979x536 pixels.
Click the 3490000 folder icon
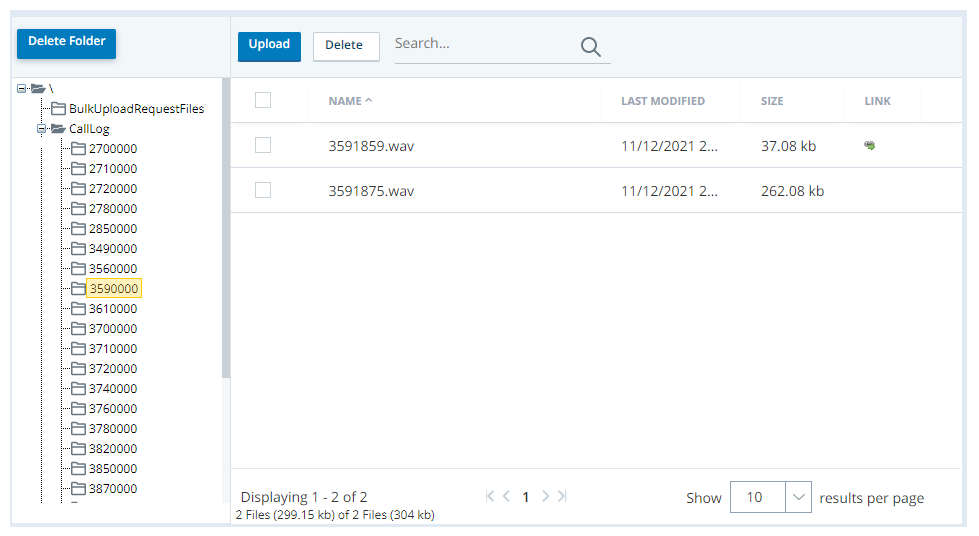click(x=78, y=248)
